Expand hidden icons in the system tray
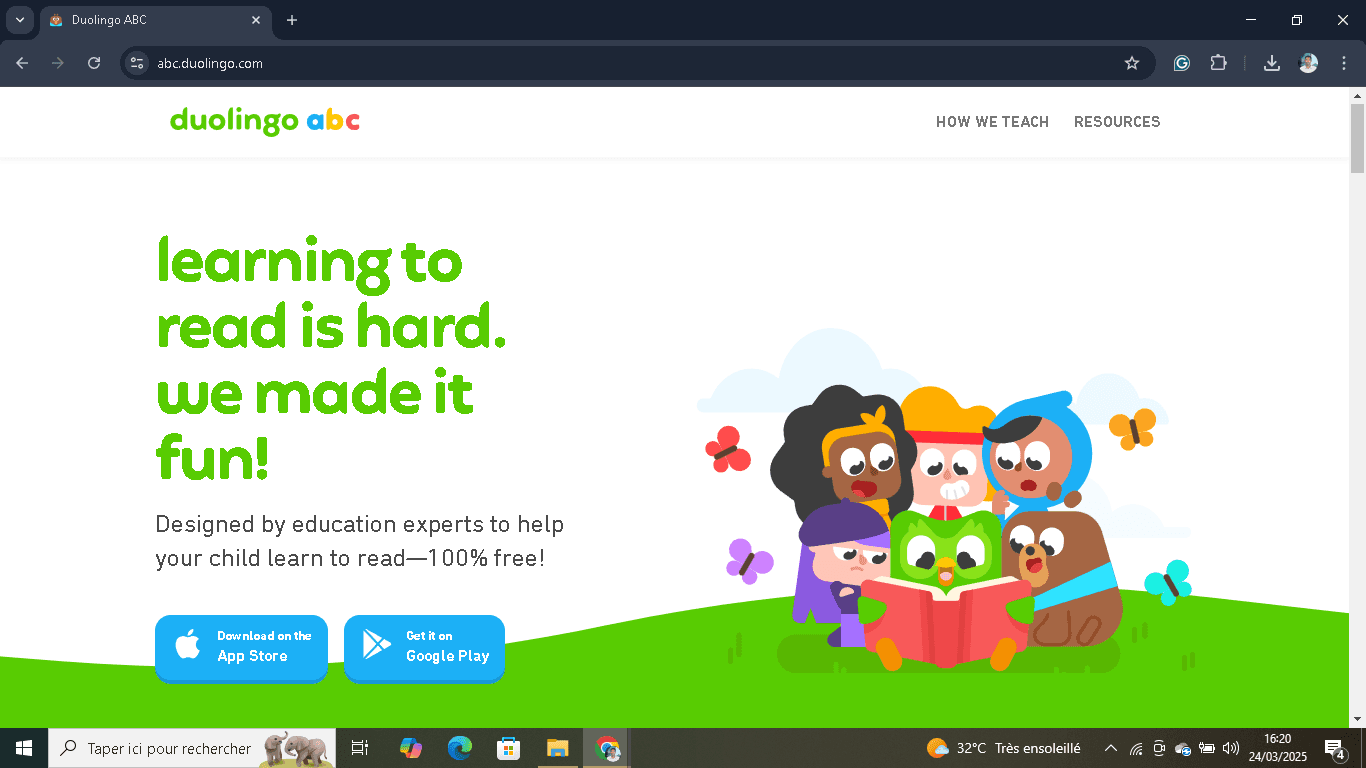1366x768 pixels. pos(1110,748)
